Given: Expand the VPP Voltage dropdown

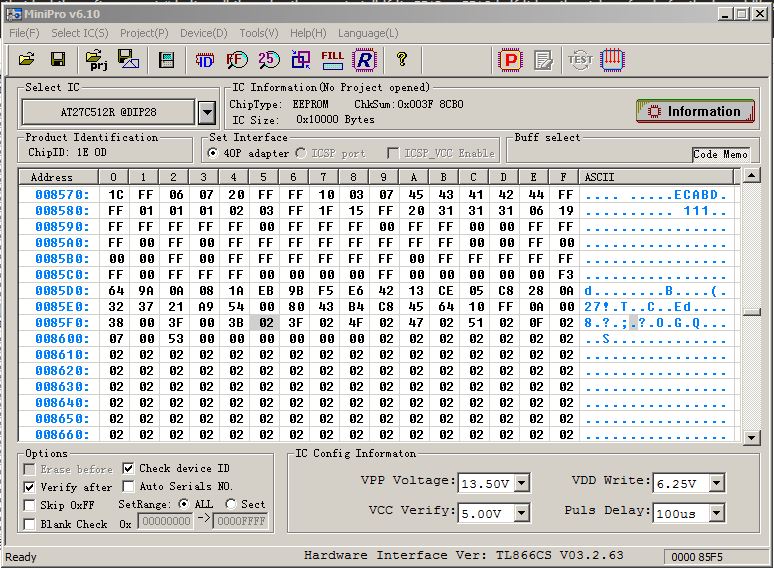Looking at the screenshot, I should [521, 484].
